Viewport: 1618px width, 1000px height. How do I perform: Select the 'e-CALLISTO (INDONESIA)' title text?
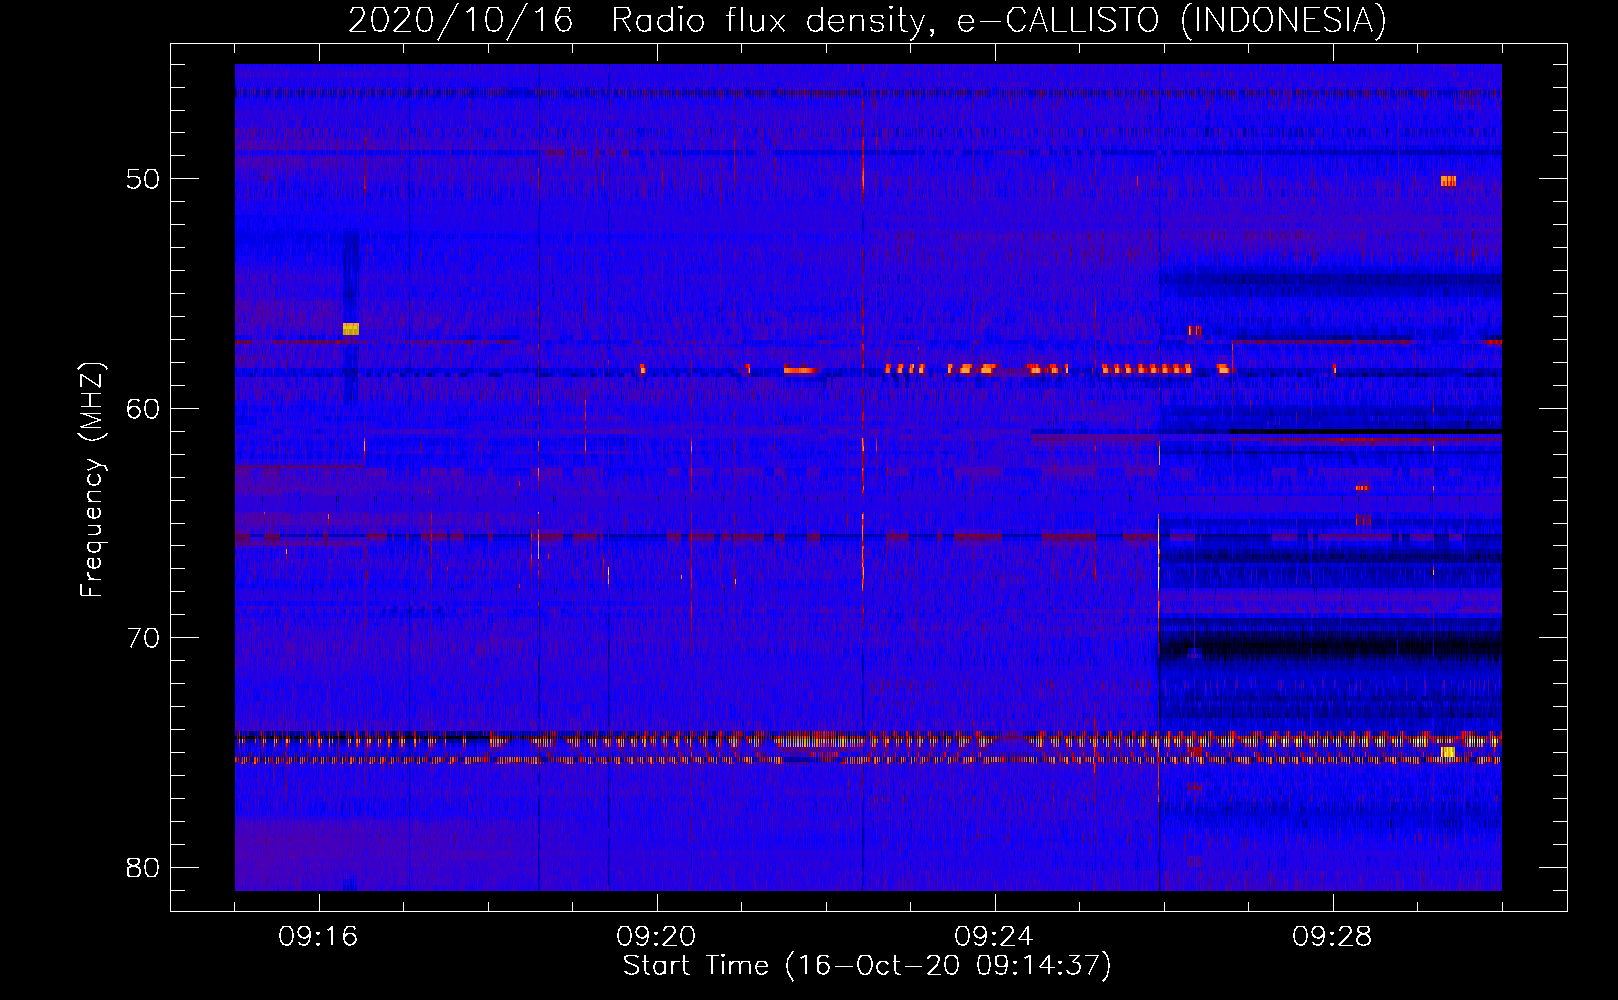click(1172, 21)
